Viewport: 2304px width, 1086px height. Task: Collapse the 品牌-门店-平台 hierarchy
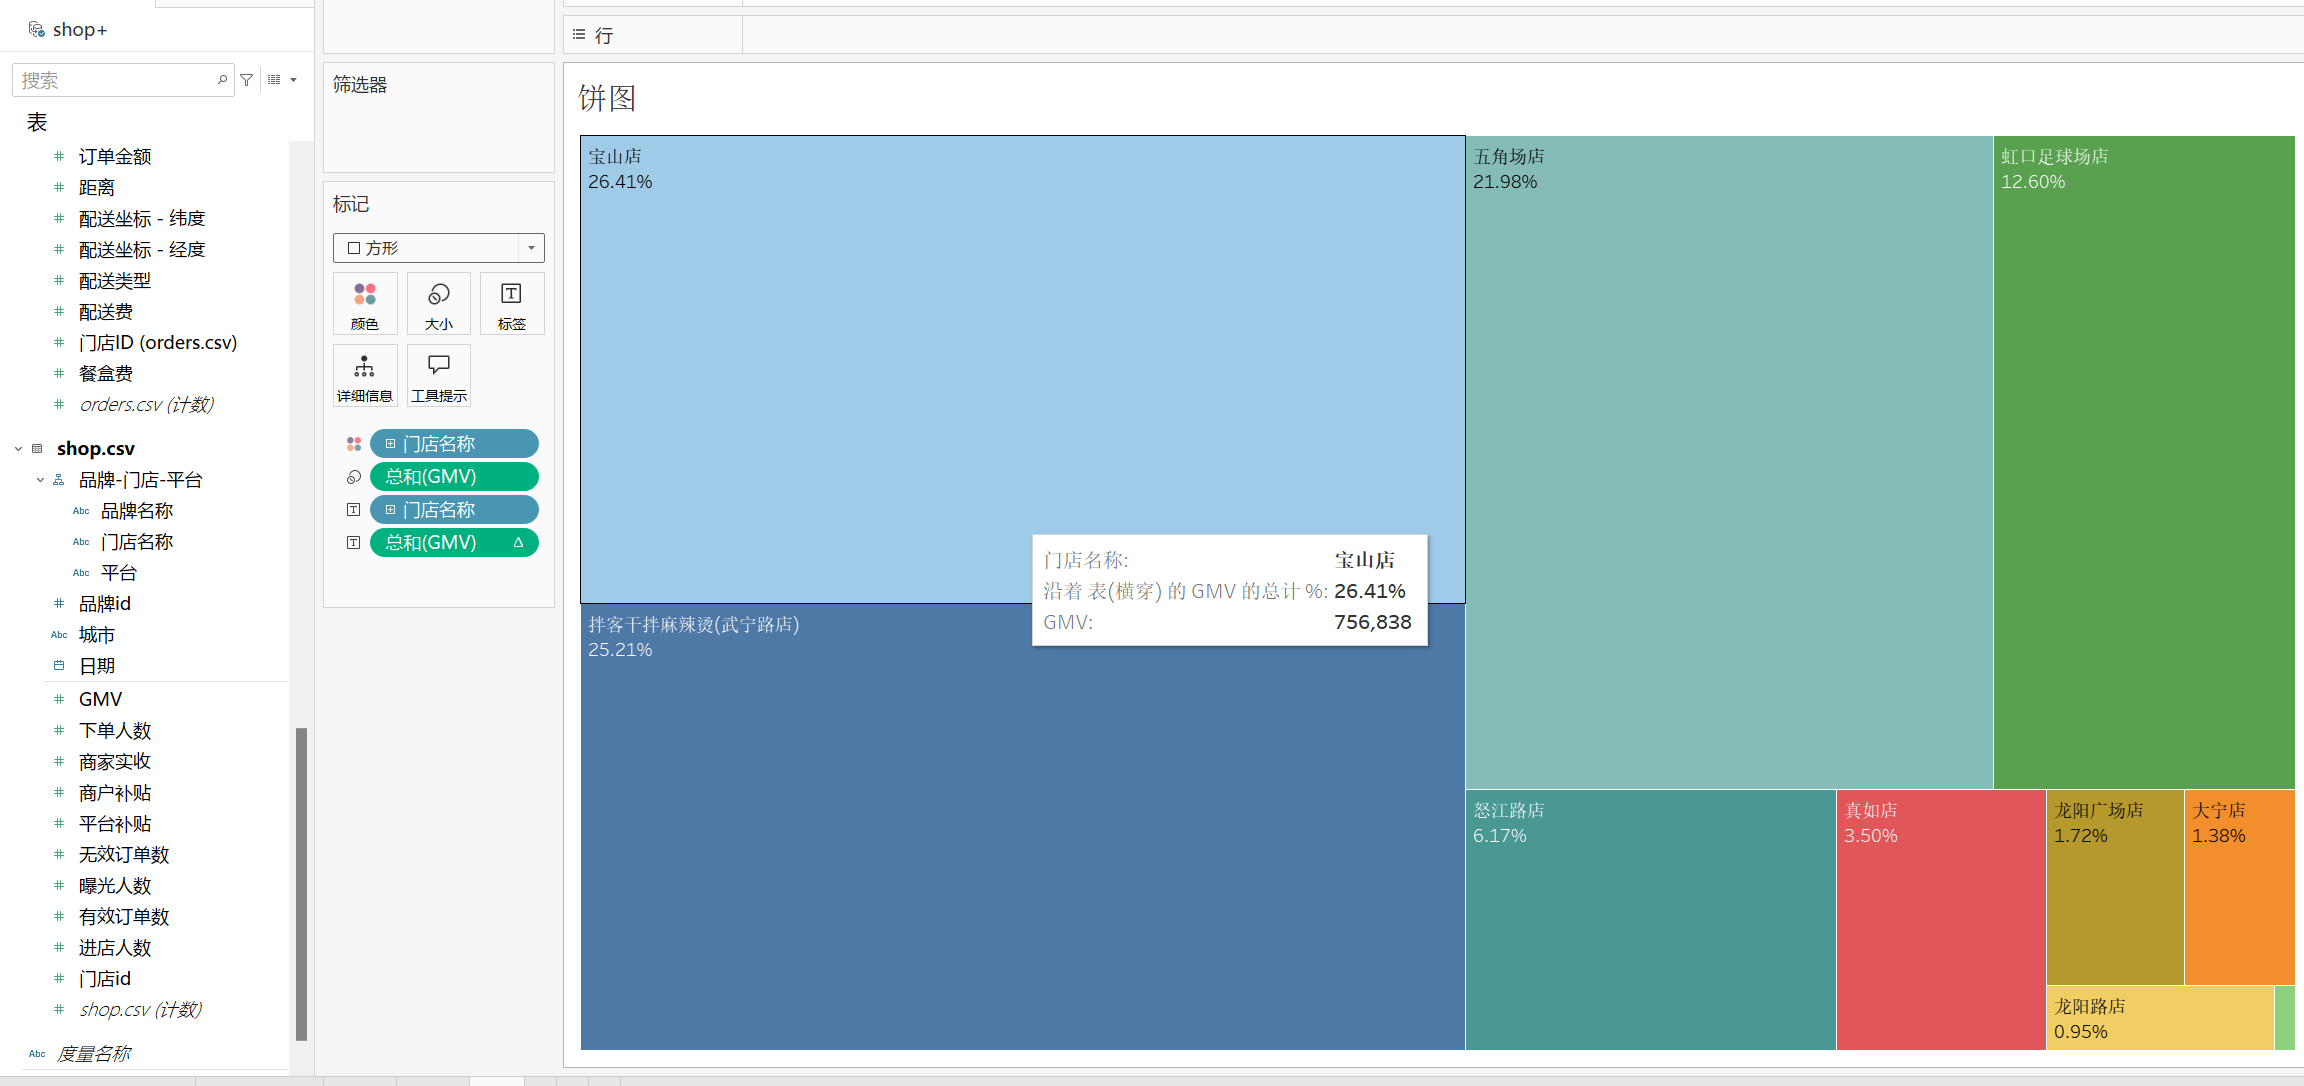click(x=40, y=480)
